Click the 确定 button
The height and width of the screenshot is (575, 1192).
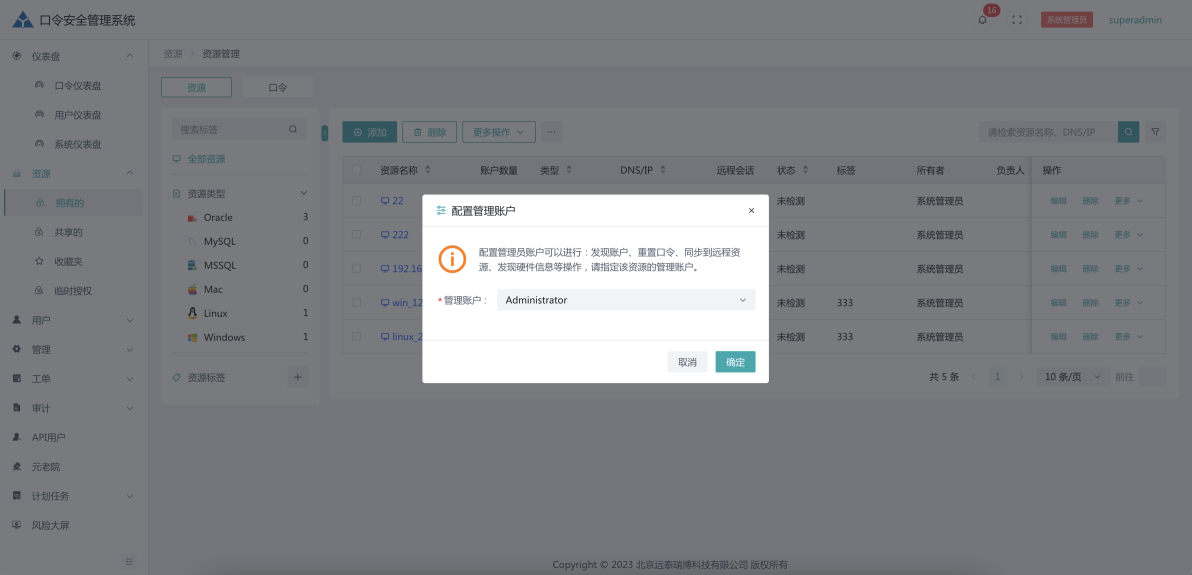pos(735,362)
